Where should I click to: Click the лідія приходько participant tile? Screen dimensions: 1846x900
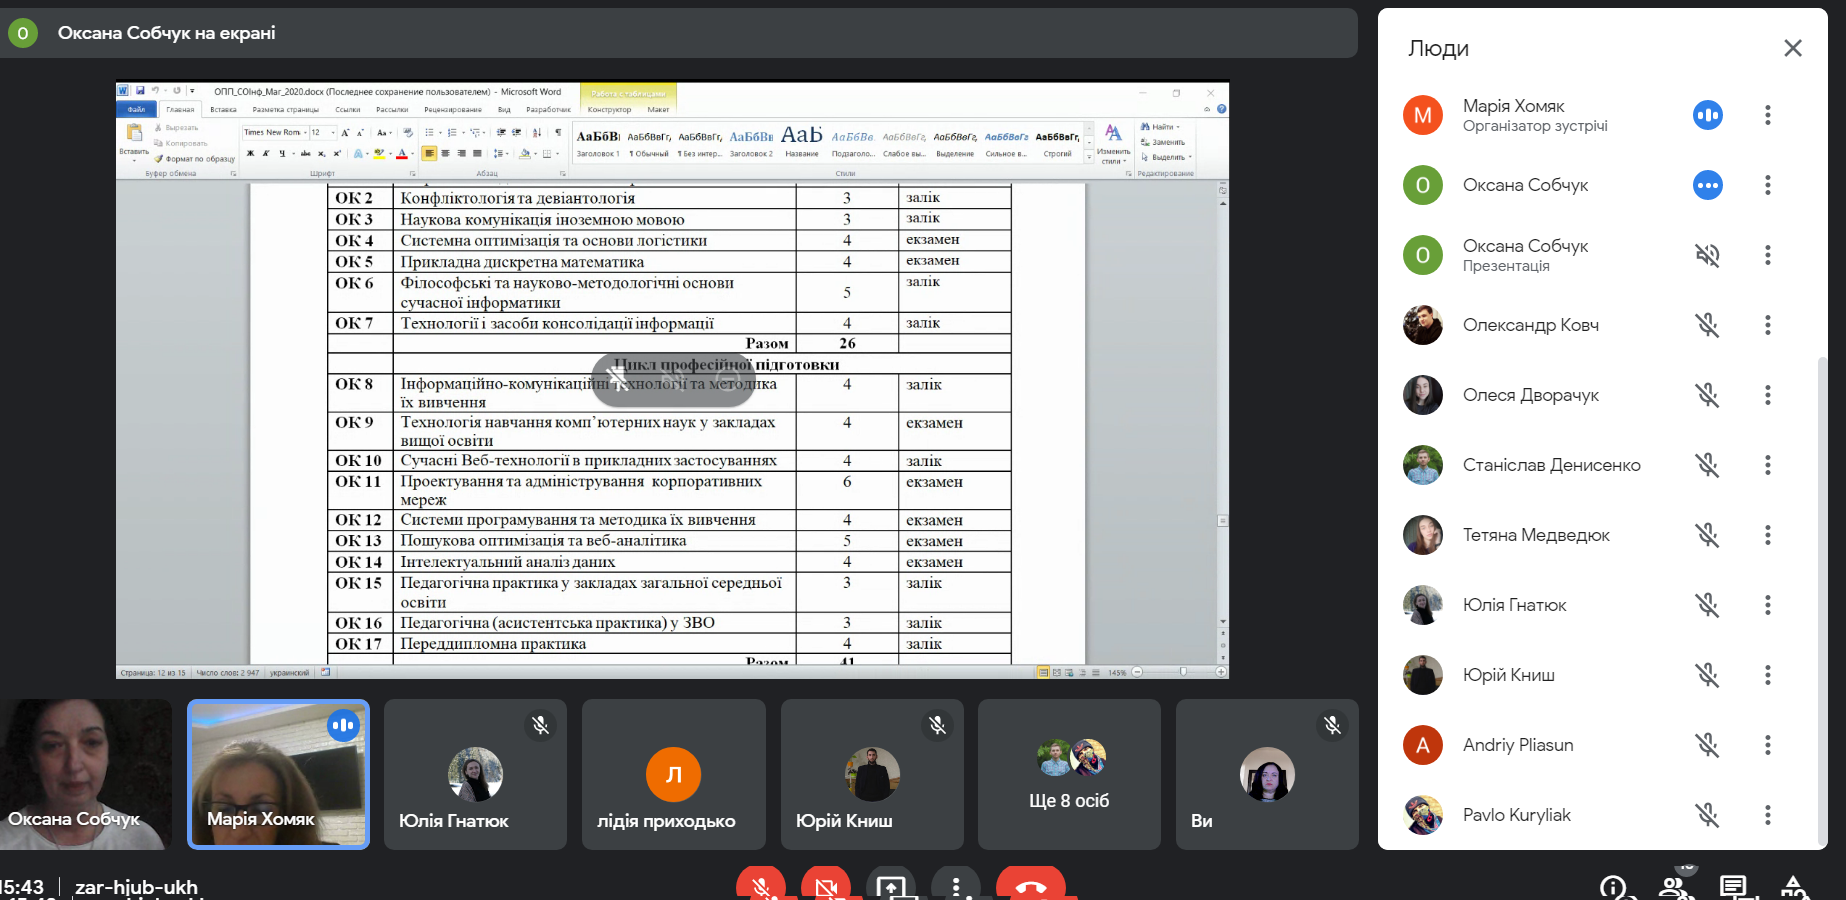[x=673, y=774]
